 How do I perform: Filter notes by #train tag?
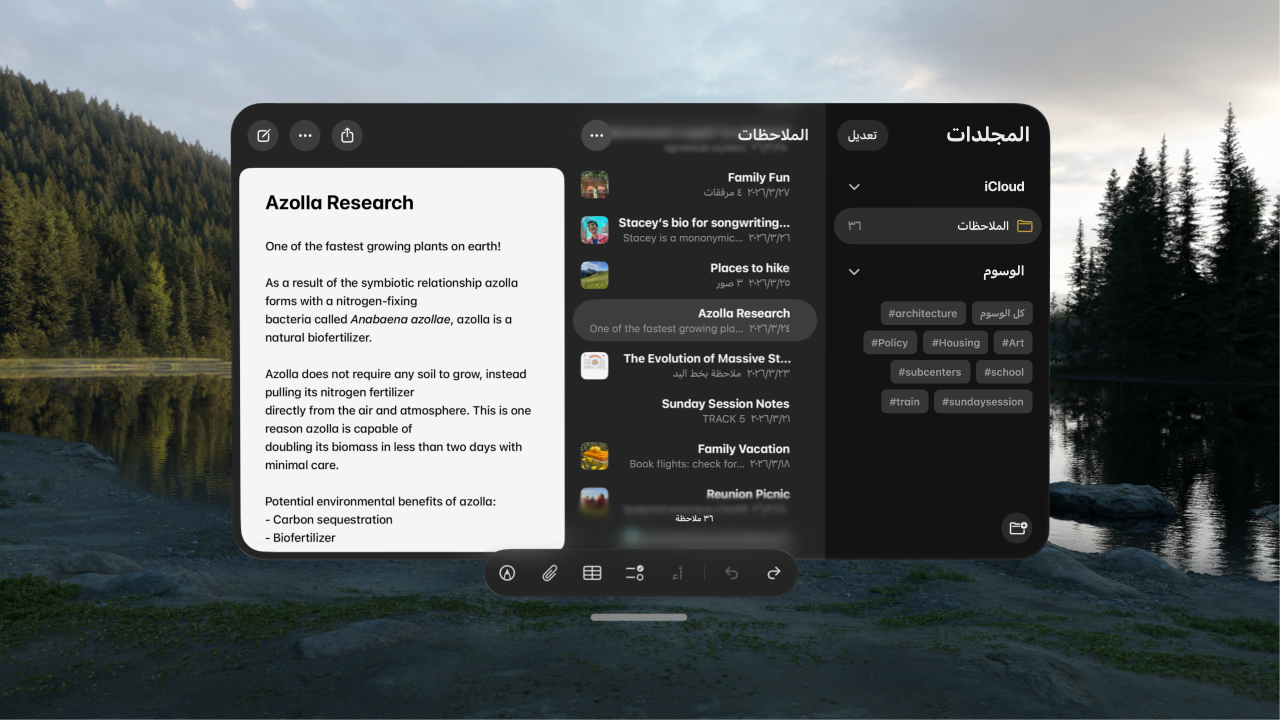(x=904, y=402)
